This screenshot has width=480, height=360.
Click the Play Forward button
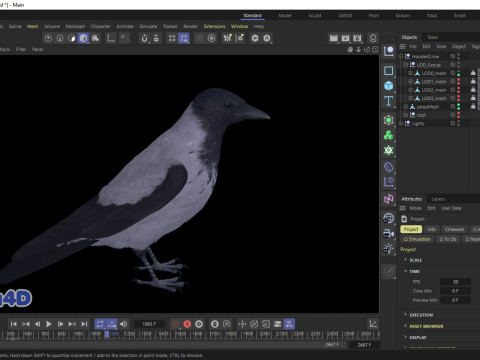click(x=49, y=324)
